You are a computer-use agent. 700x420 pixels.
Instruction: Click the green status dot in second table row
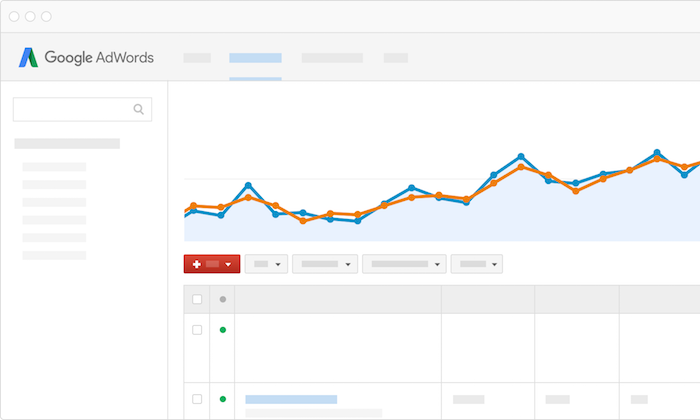(222, 399)
